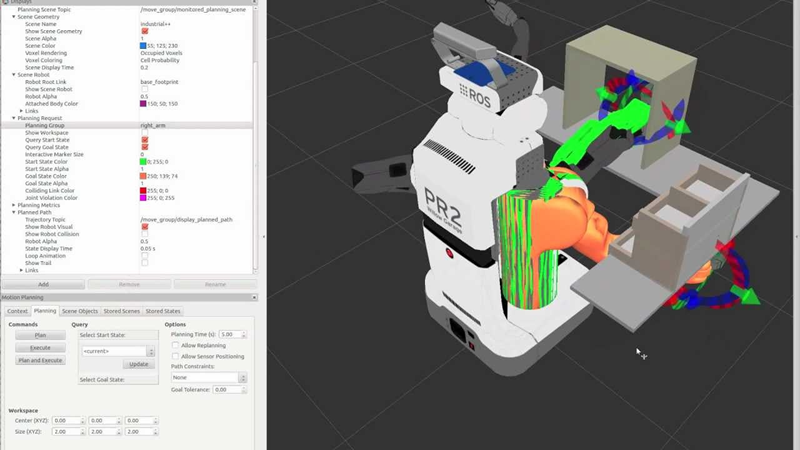Collapse the Planning Request node

pyautogui.click(x=14, y=118)
